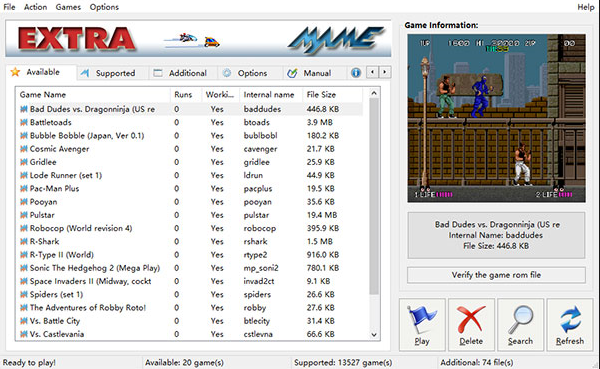This screenshot has height=369, width=600.
Task: Select Sonic The Hedgehog 2 in the list
Action: pos(95,268)
